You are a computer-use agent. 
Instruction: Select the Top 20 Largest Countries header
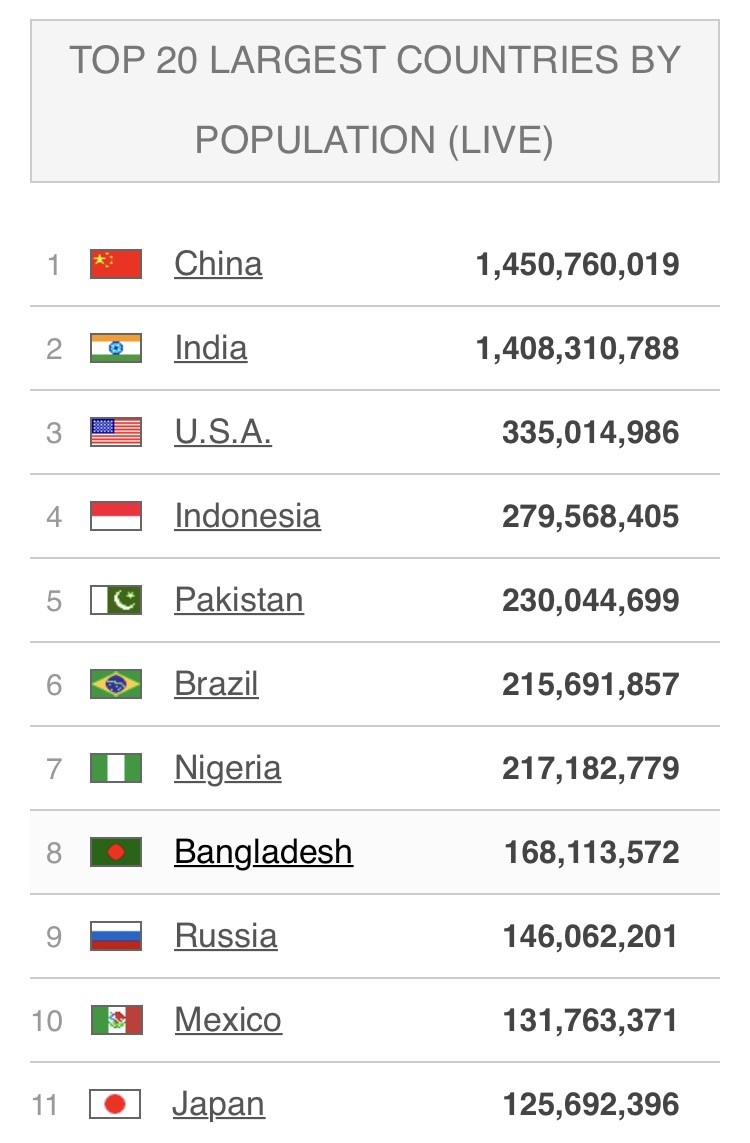375,100
